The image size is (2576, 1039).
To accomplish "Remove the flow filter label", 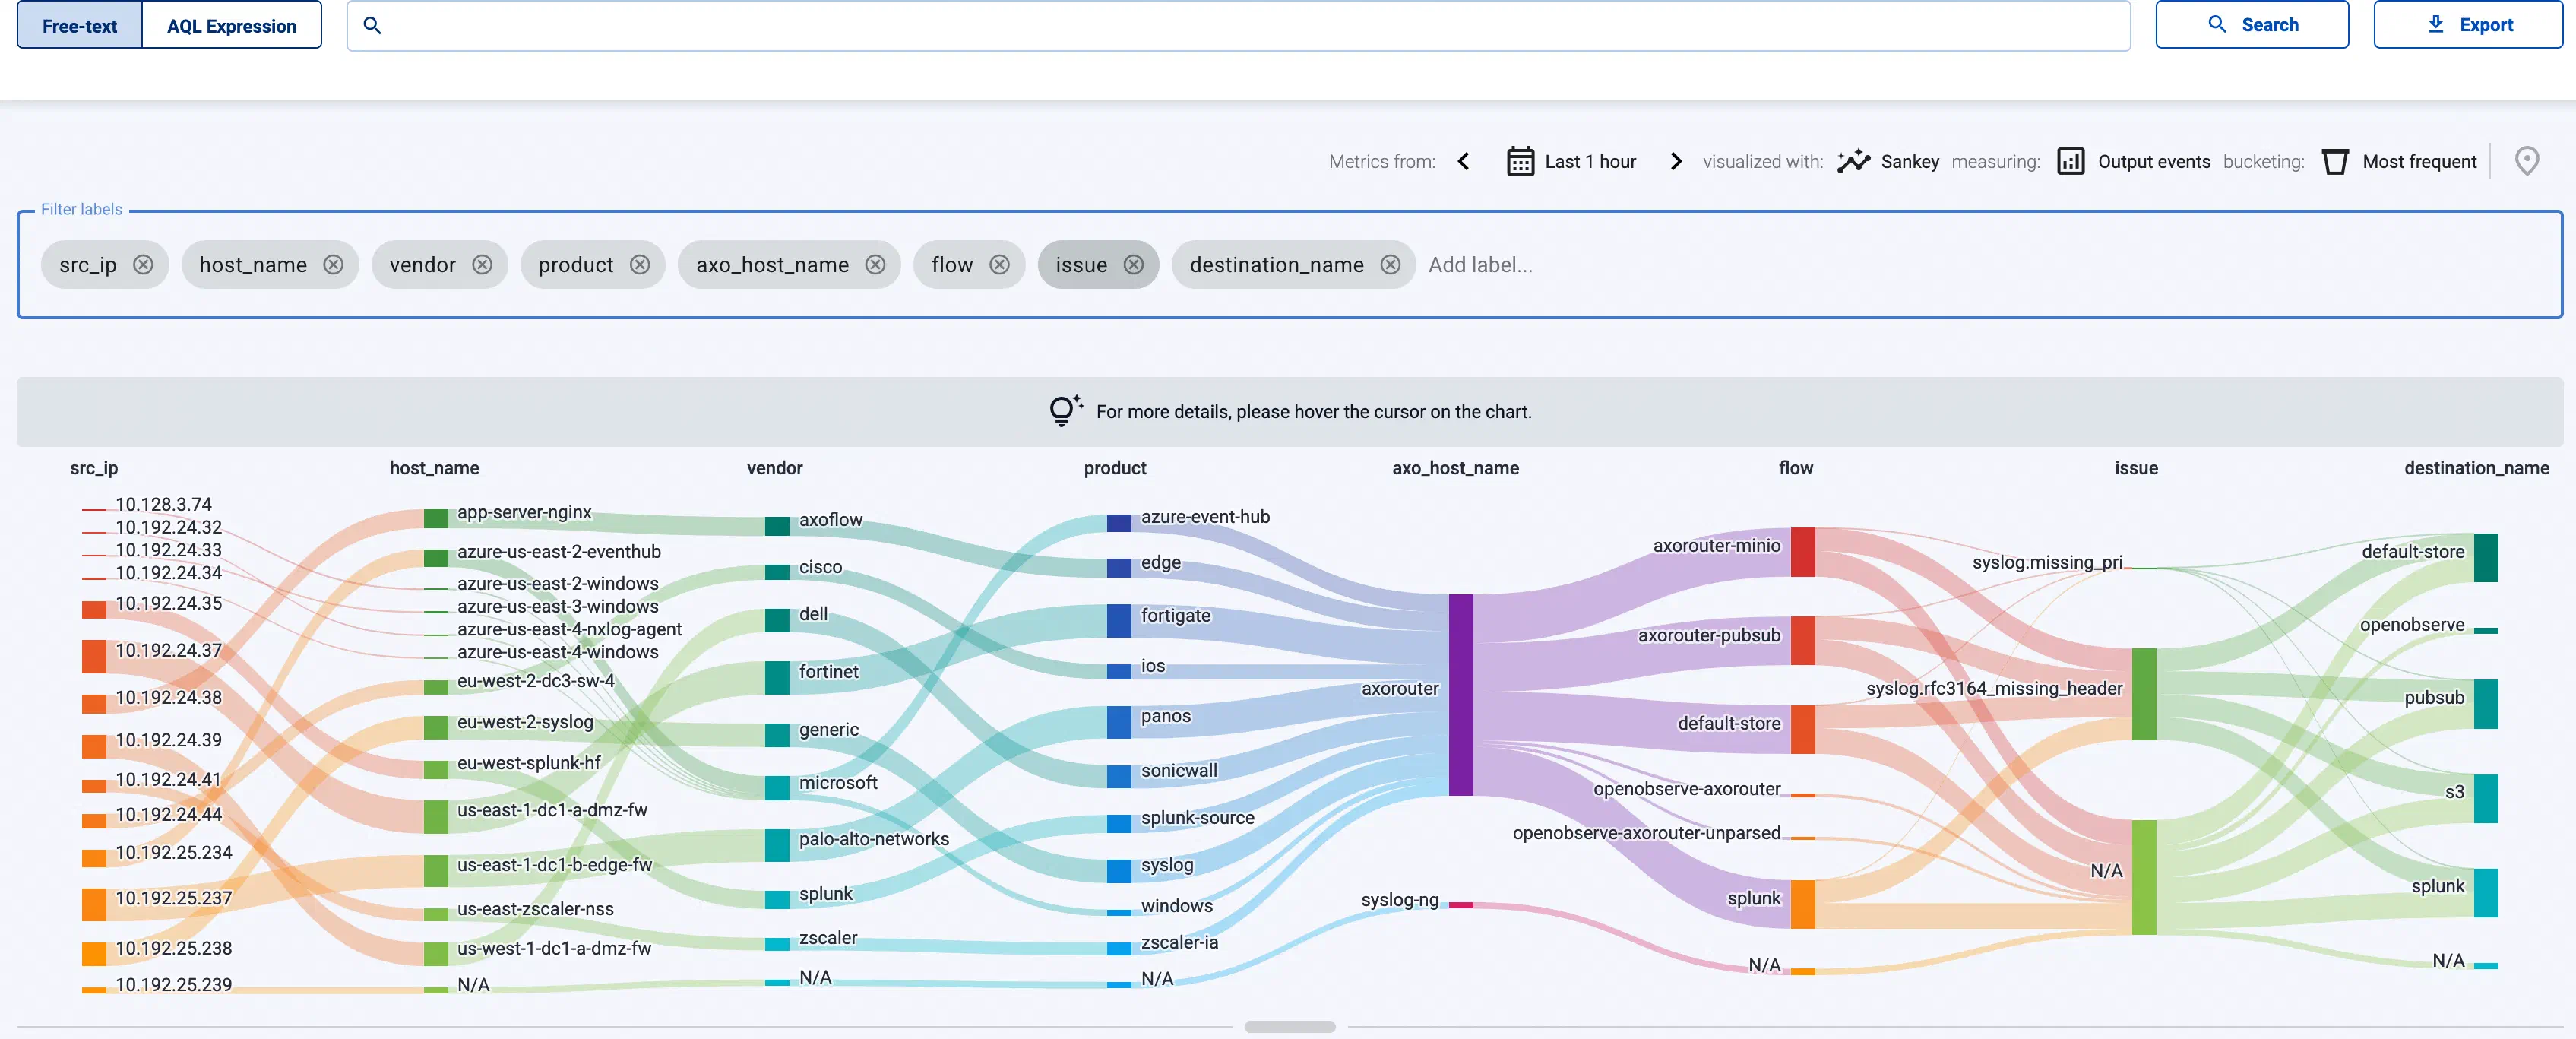I will pyautogui.click(x=999, y=264).
